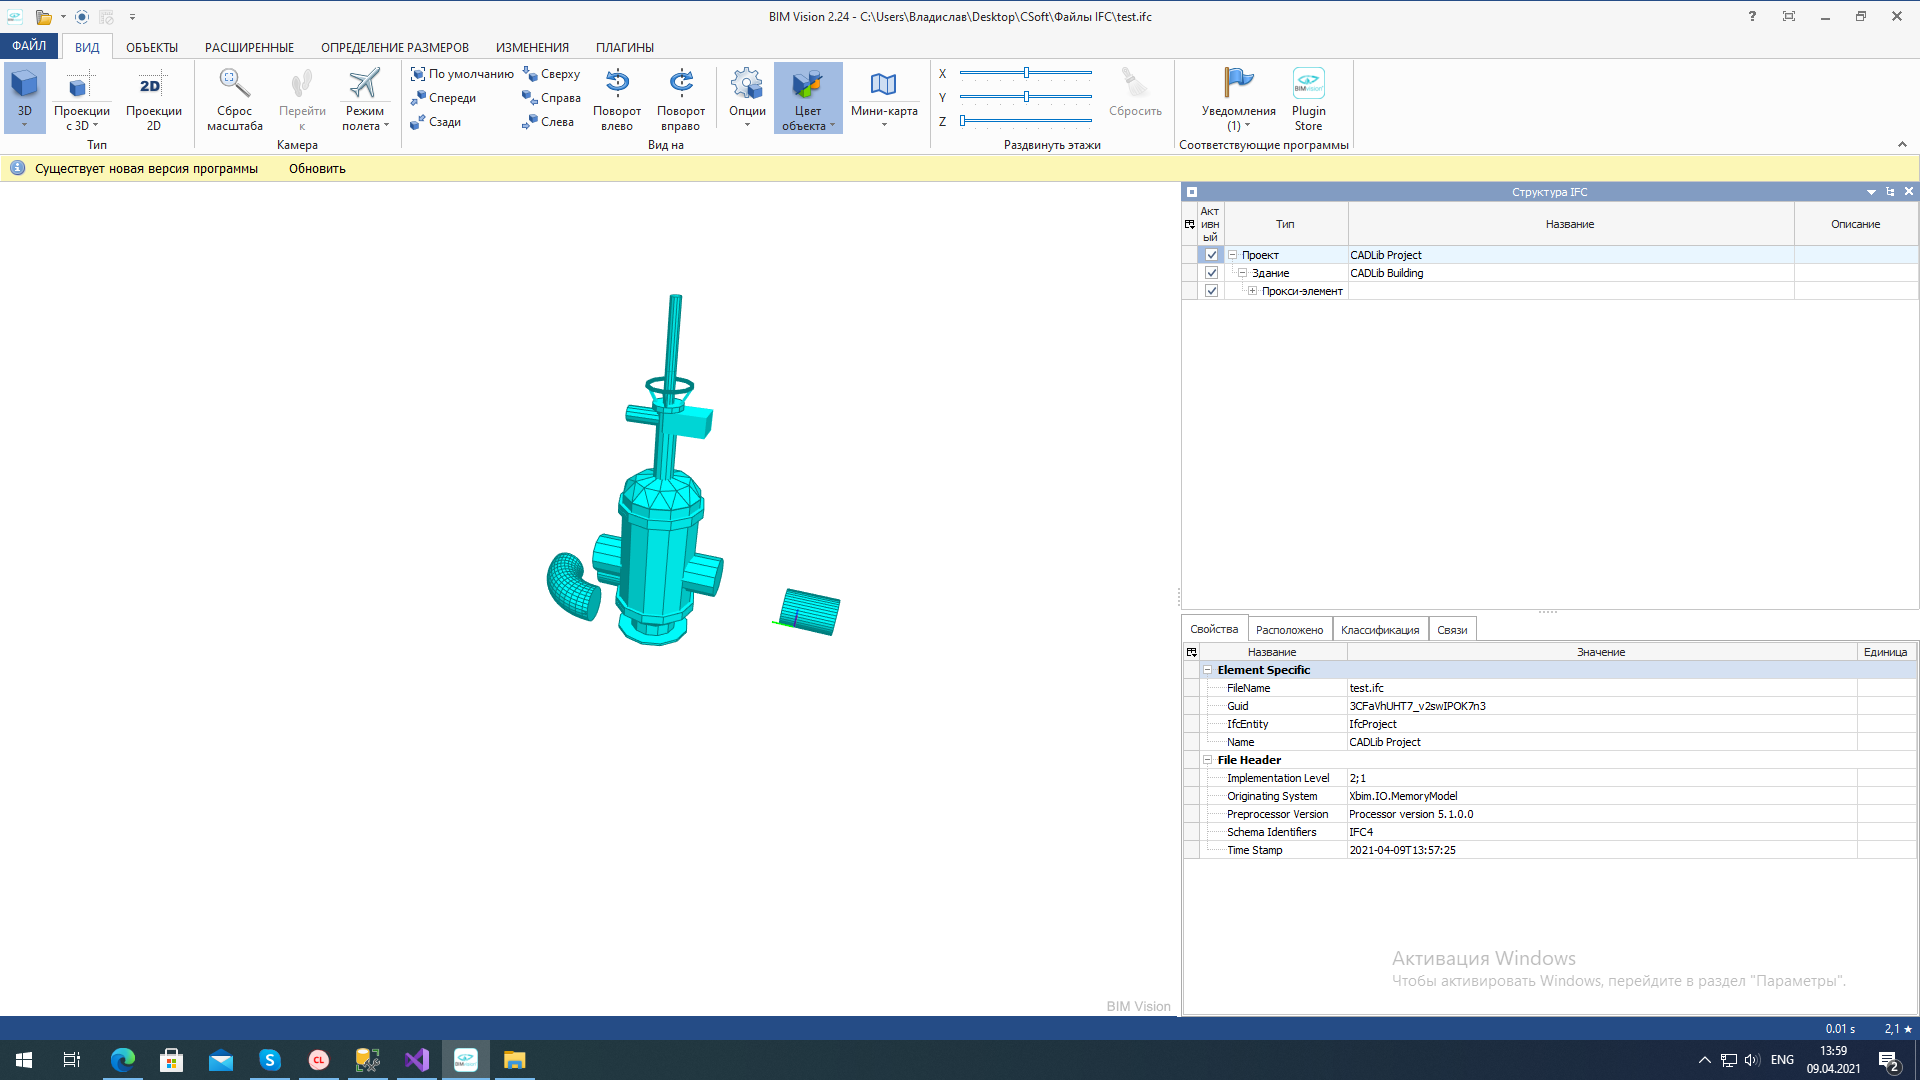Uncheck the Project row active checkbox
The width and height of the screenshot is (1920, 1080).
tap(1211, 255)
